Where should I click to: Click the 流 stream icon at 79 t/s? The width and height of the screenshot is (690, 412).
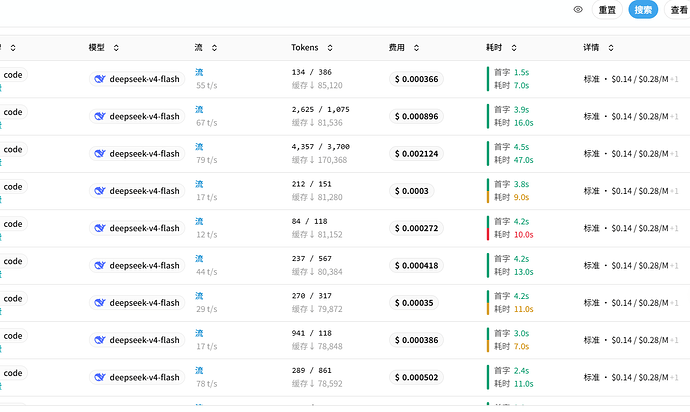(x=199, y=147)
